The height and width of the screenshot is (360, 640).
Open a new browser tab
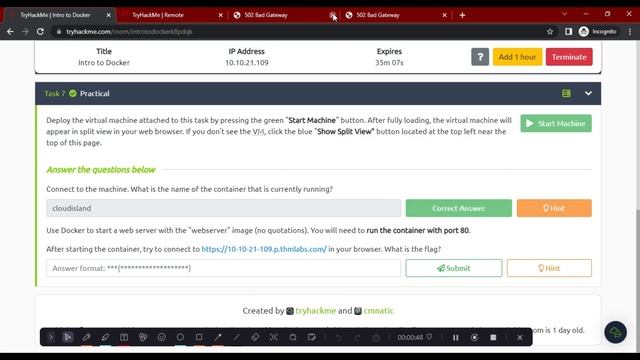click(x=462, y=15)
